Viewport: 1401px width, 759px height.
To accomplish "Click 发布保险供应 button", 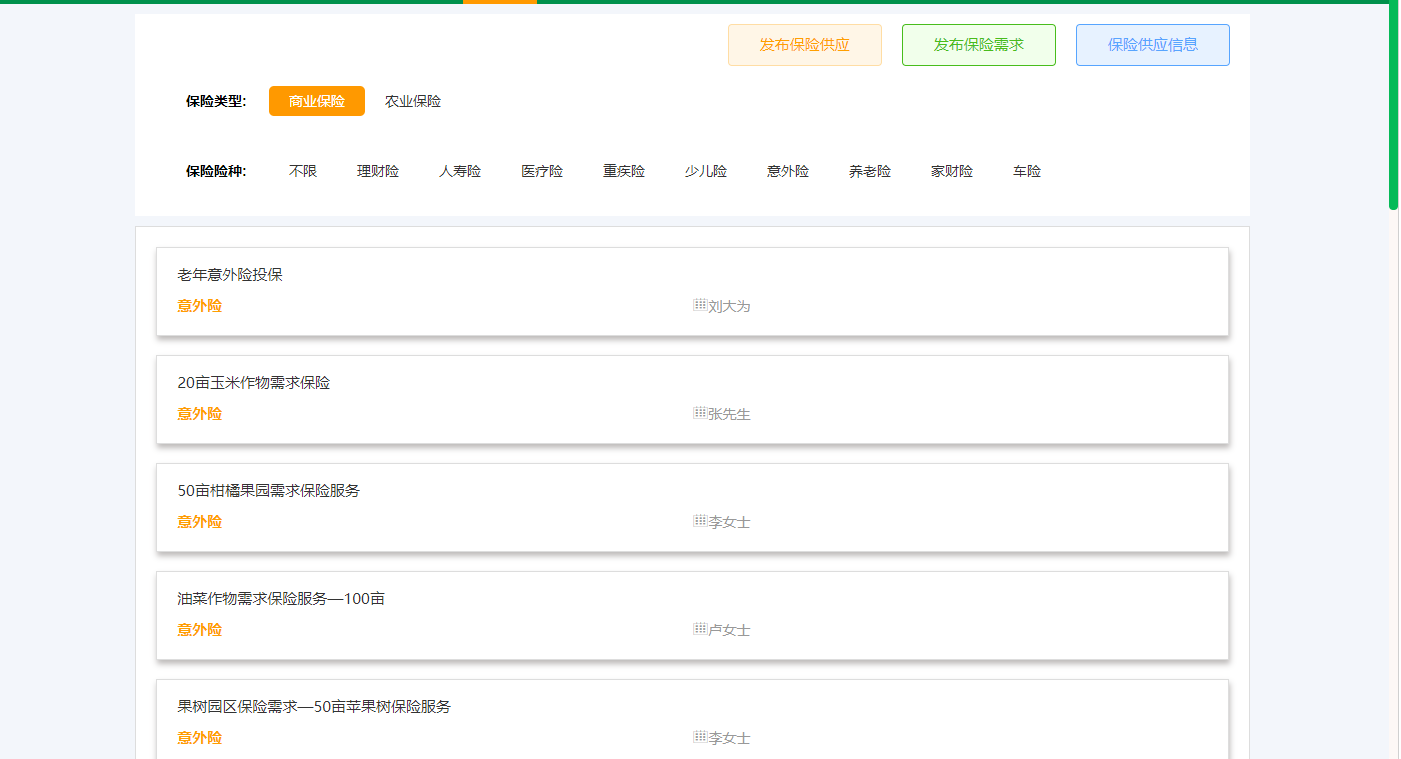I will pyautogui.click(x=804, y=45).
